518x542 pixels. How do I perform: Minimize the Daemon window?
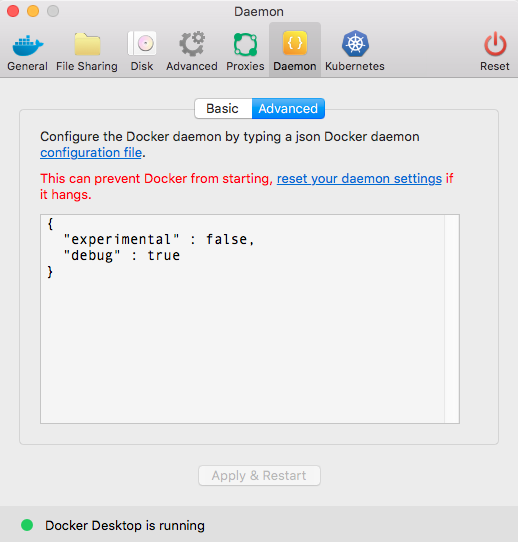[33, 11]
